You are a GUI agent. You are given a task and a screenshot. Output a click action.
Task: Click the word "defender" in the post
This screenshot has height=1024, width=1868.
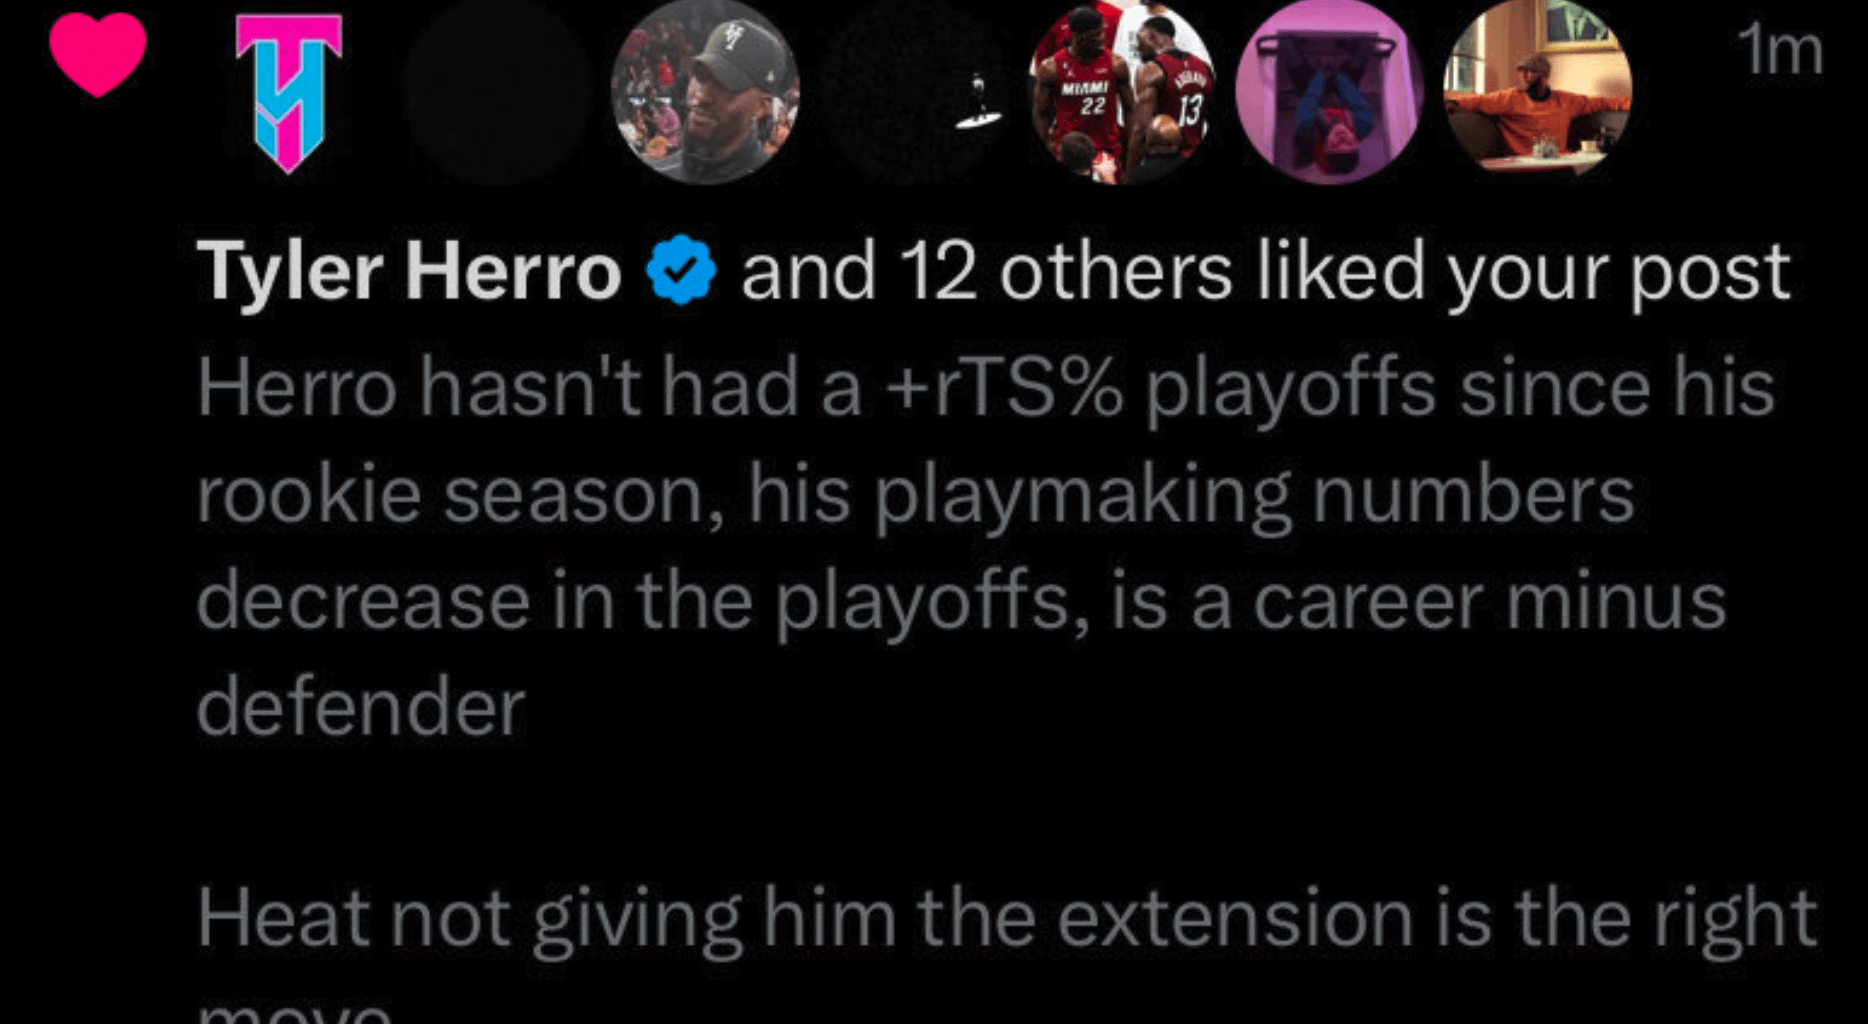tap(361, 708)
